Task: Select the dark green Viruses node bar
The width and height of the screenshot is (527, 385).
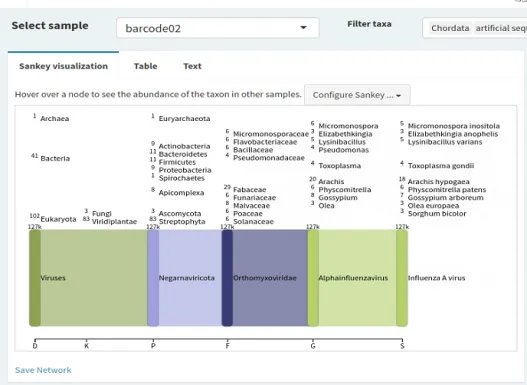Action: tap(35, 278)
